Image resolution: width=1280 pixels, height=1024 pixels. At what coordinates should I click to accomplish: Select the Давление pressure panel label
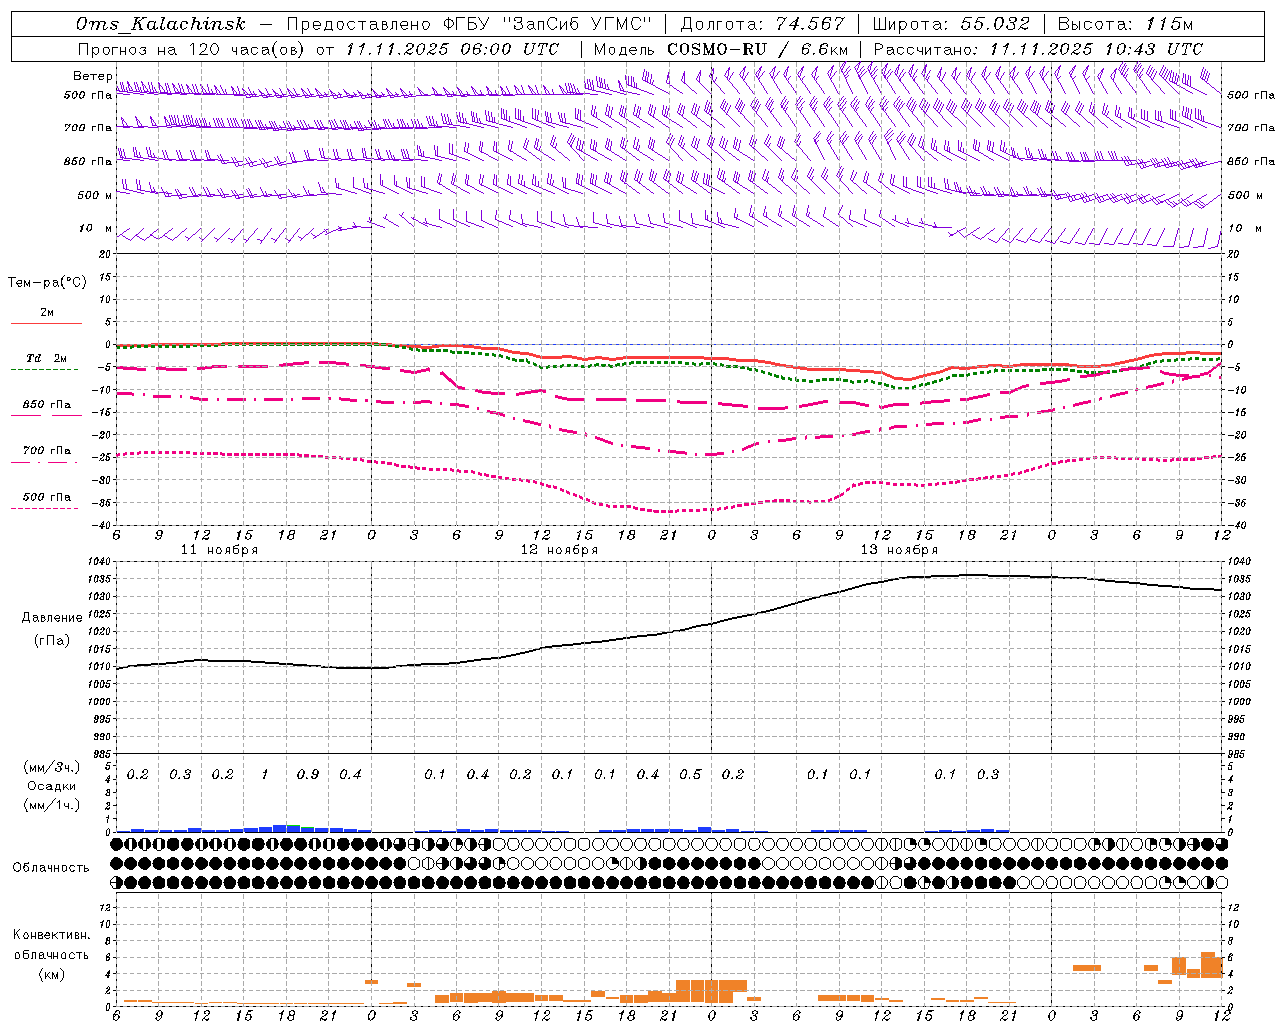pyautogui.click(x=52, y=618)
